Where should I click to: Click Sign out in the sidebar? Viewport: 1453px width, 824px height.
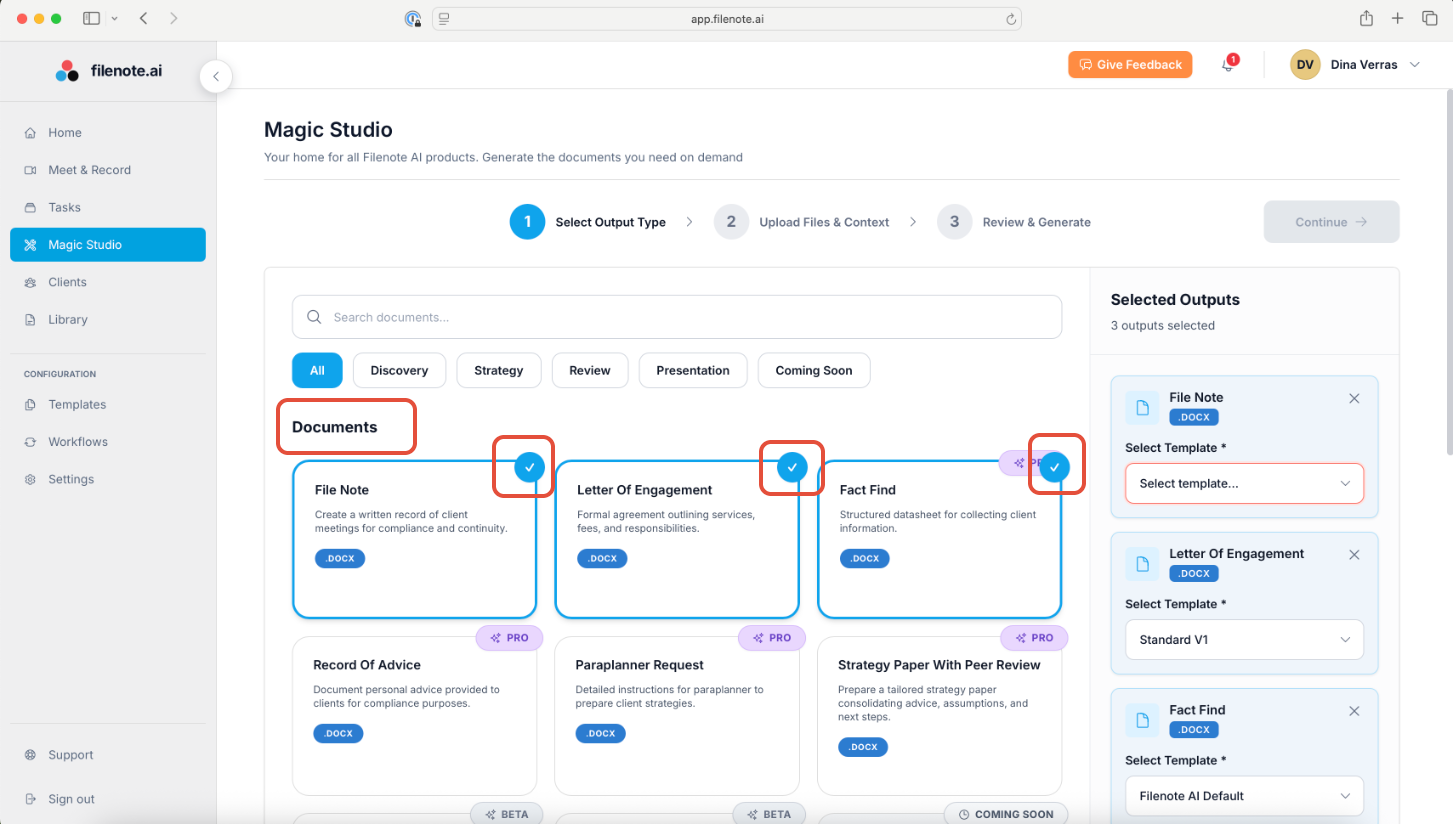71,799
